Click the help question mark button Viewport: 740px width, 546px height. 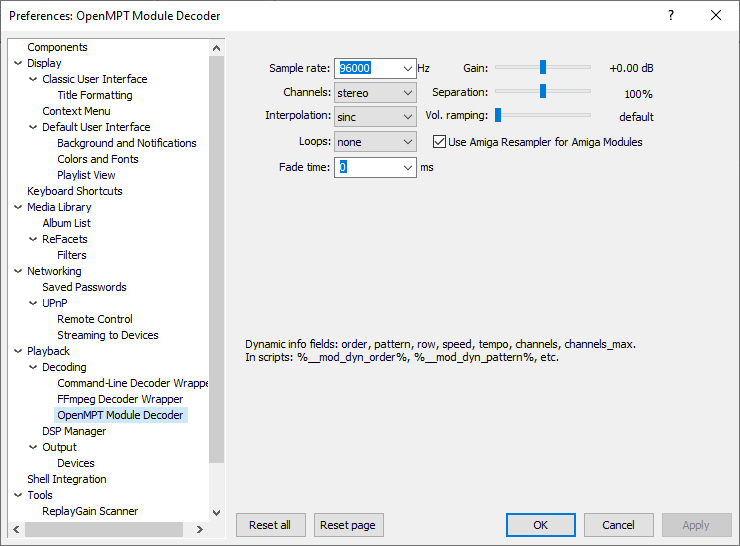click(670, 15)
